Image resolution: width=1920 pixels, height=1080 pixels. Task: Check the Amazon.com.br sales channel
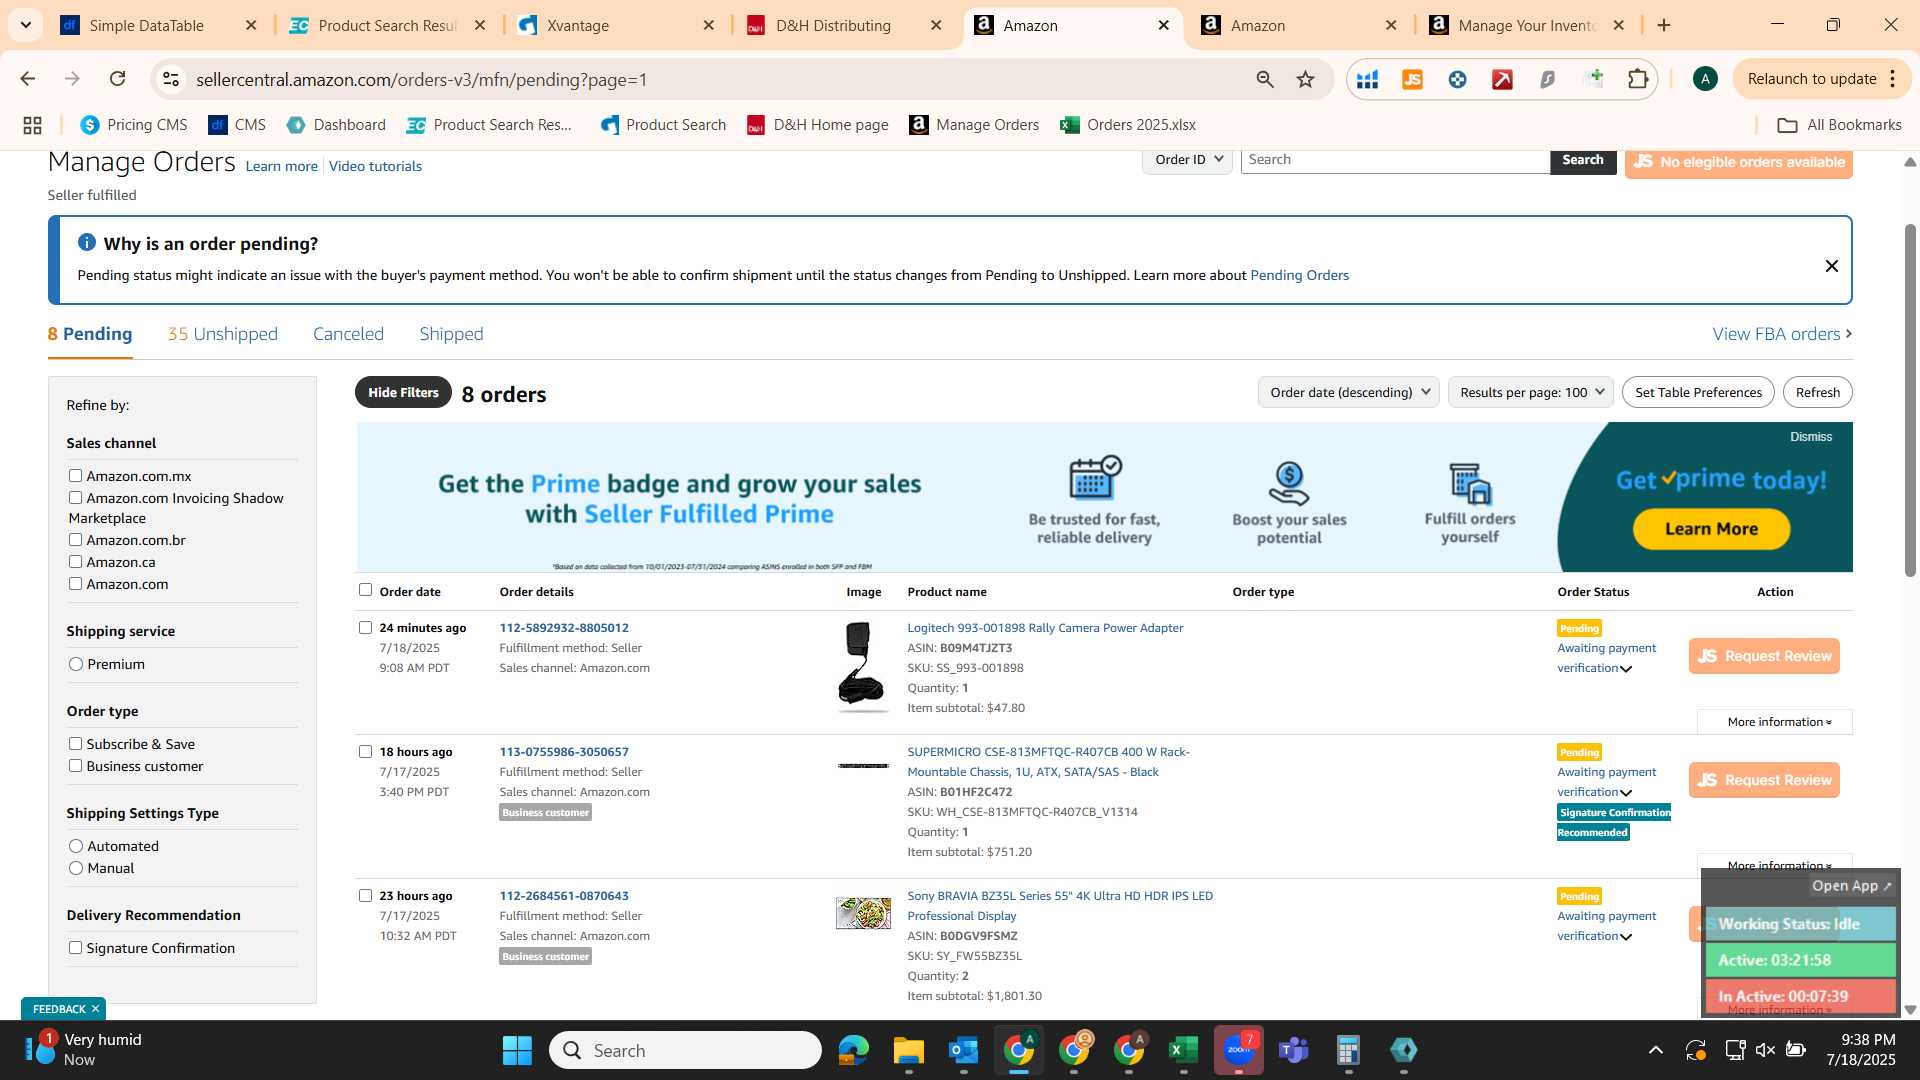tap(75, 540)
